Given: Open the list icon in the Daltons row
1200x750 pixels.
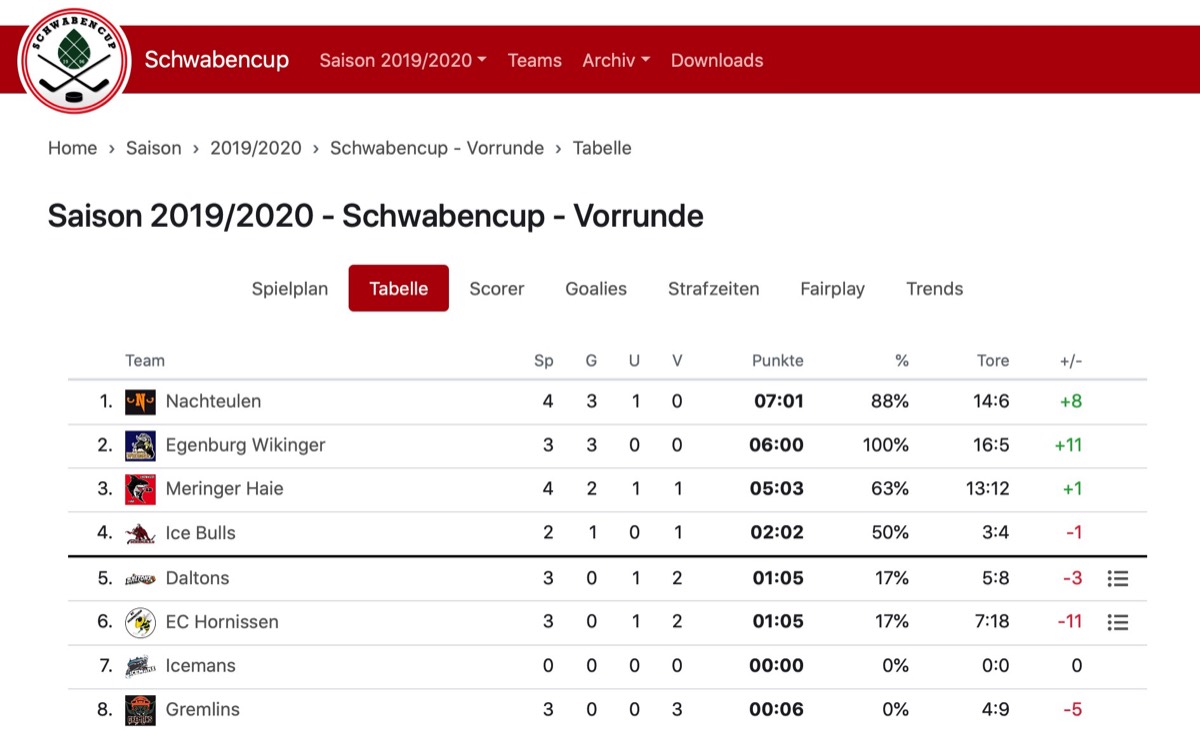Looking at the screenshot, I should 1118,578.
